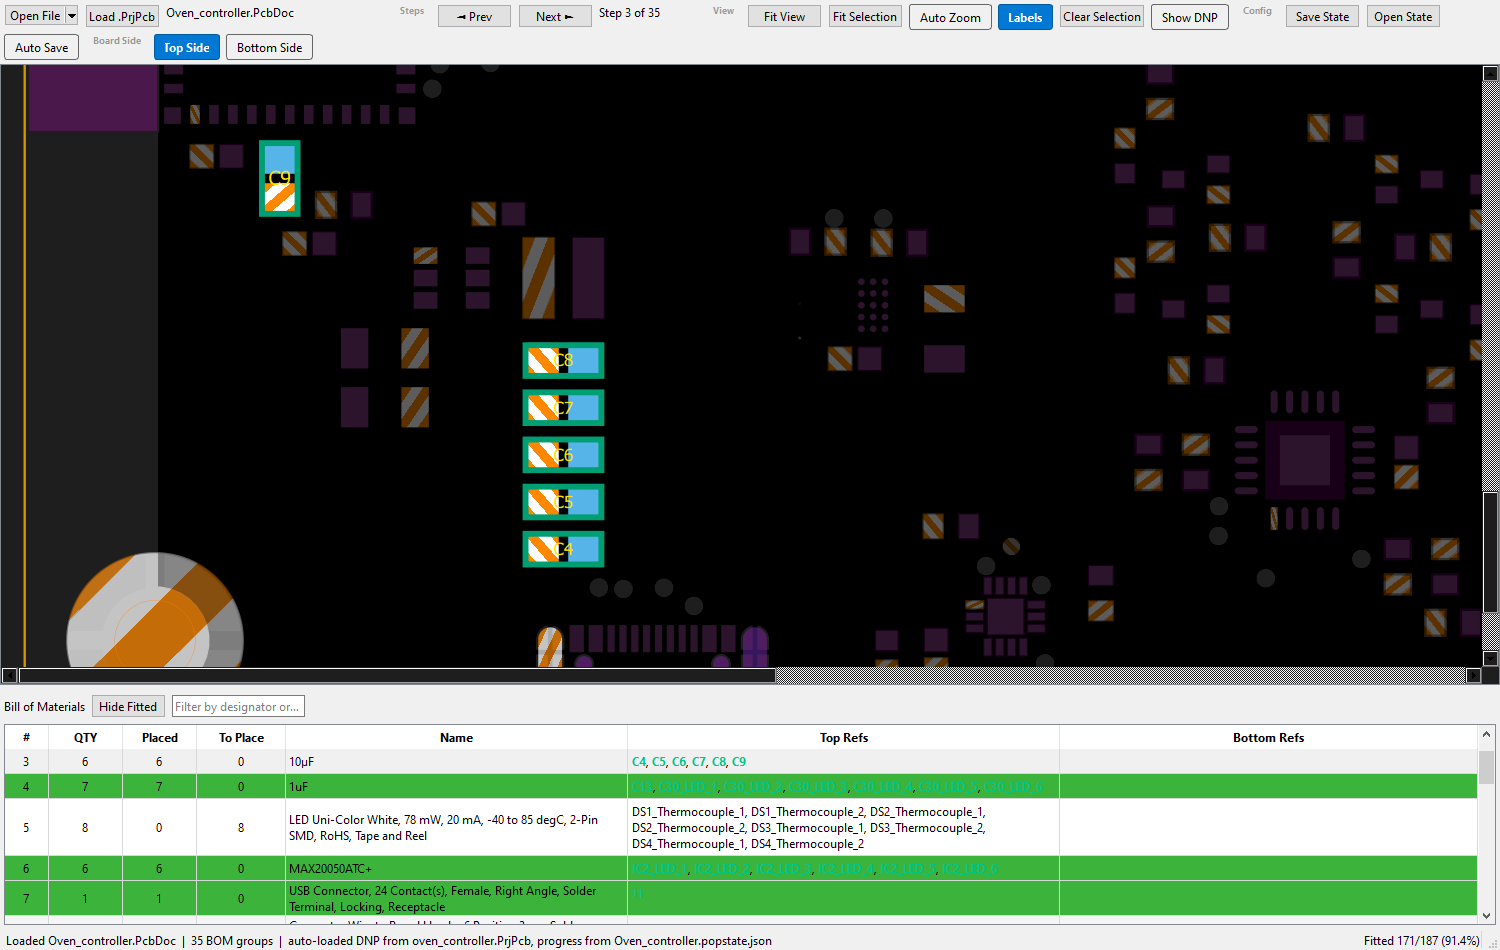Image resolution: width=1500 pixels, height=950 pixels.
Task: Click Load .PrjPcb button
Action: click(x=122, y=16)
